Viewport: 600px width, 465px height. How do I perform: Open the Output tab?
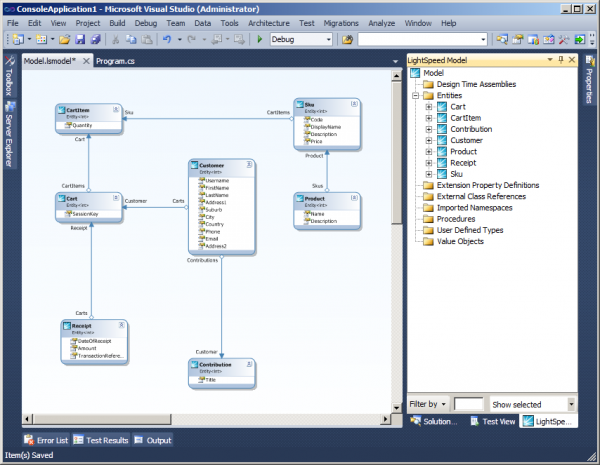click(x=153, y=440)
